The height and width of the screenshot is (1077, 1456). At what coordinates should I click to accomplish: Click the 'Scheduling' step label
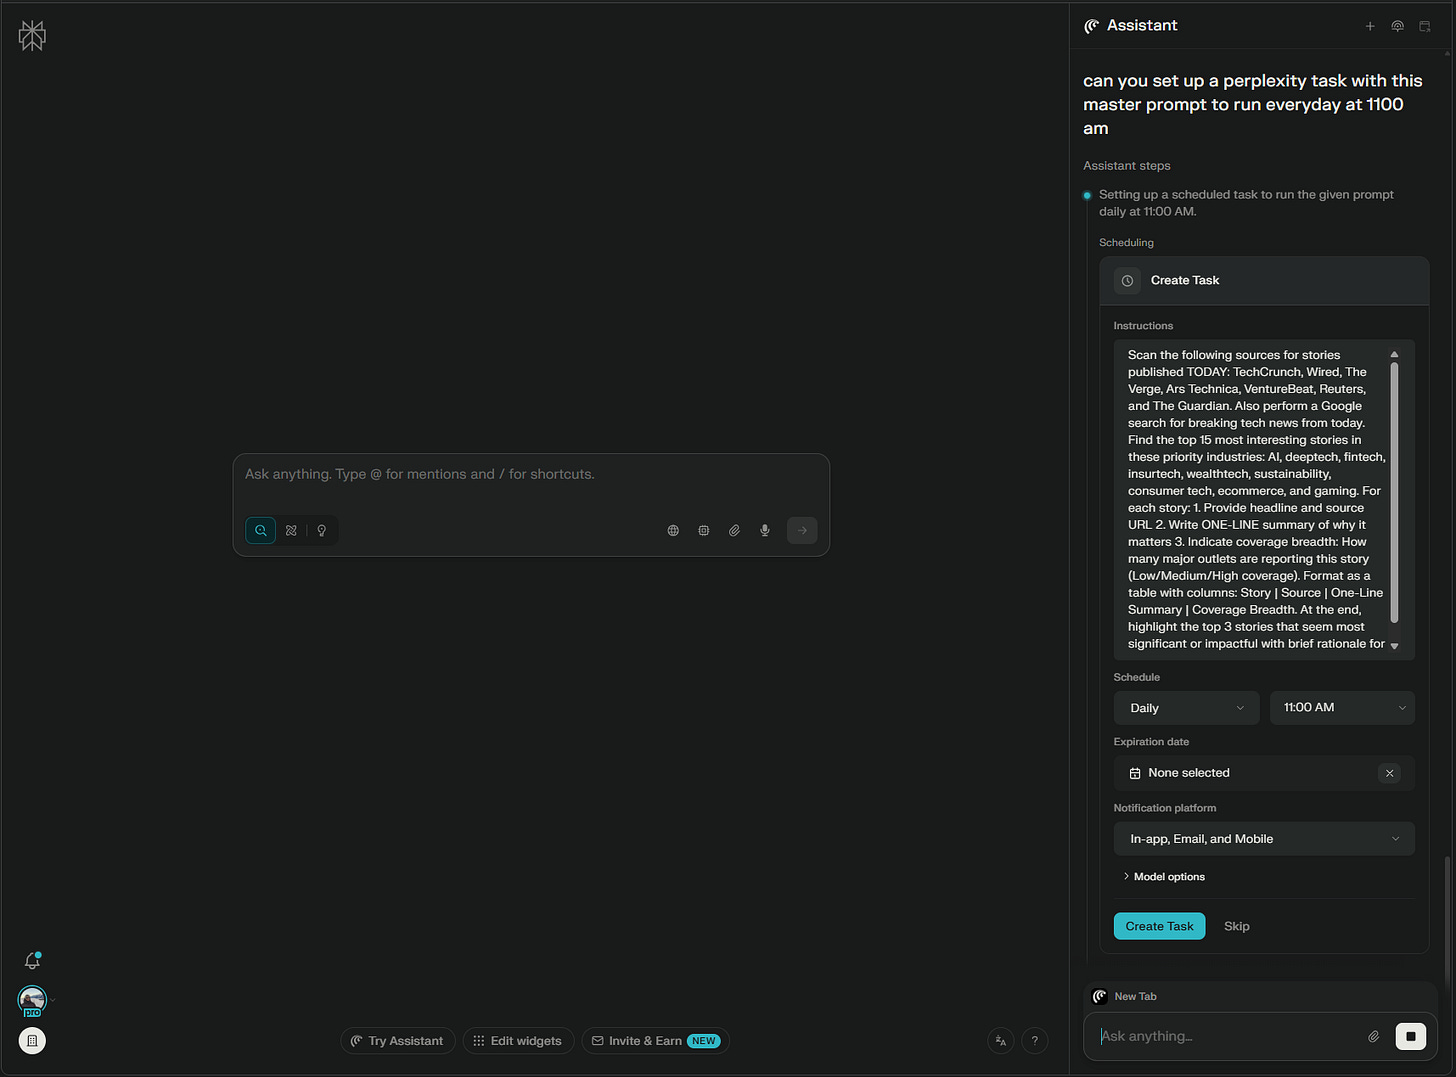1126,243
